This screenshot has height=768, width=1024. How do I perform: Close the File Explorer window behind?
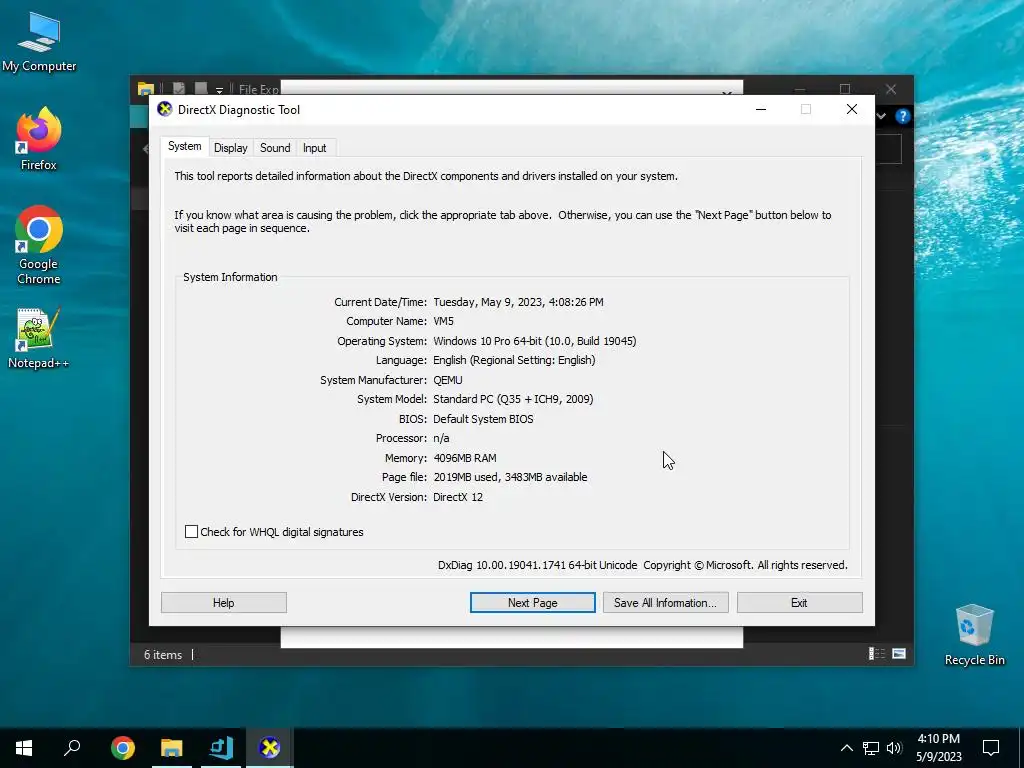click(891, 89)
